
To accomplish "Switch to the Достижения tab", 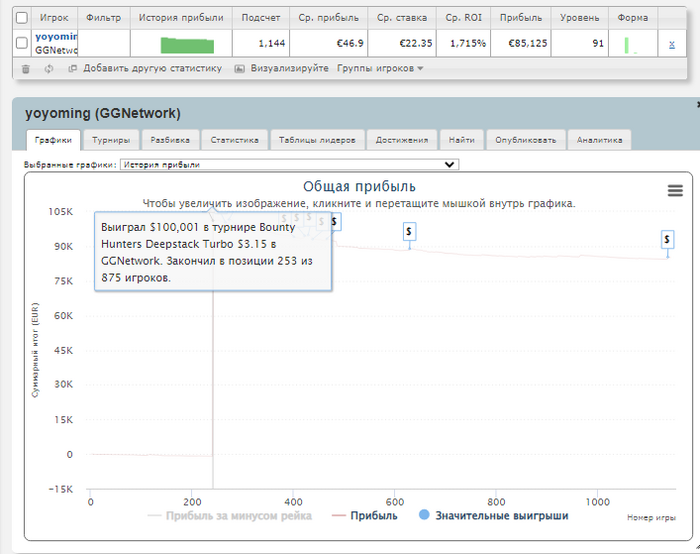I will click(402, 140).
